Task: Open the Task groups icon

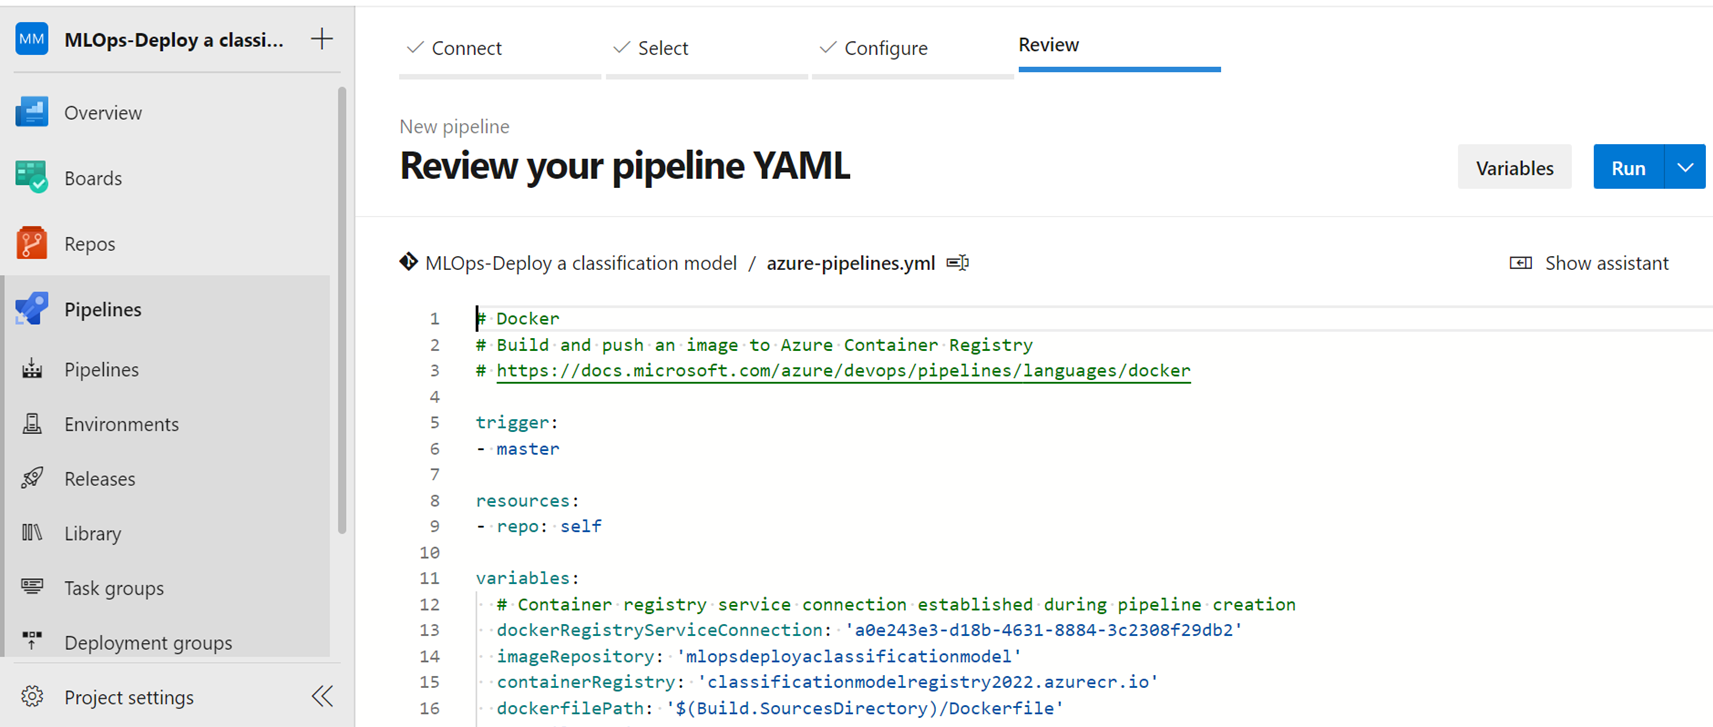Action: click(x=32, y=587)
